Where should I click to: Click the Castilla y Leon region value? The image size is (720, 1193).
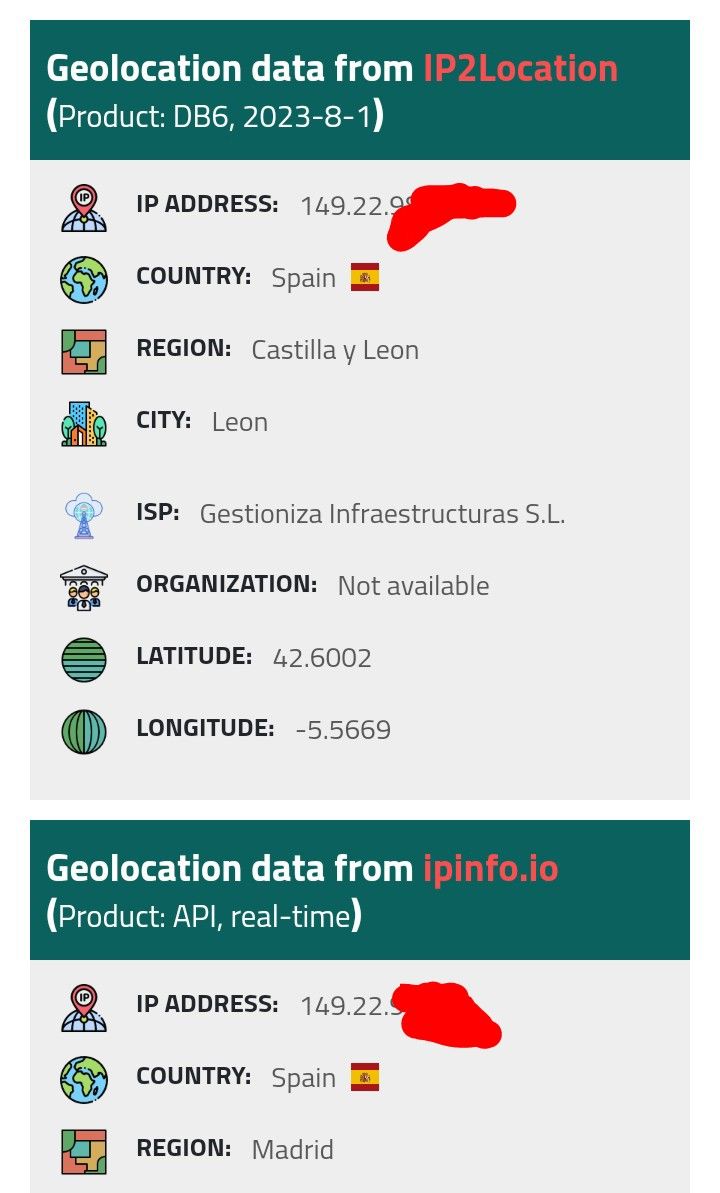pyautogui.click(x=335, y=350)
